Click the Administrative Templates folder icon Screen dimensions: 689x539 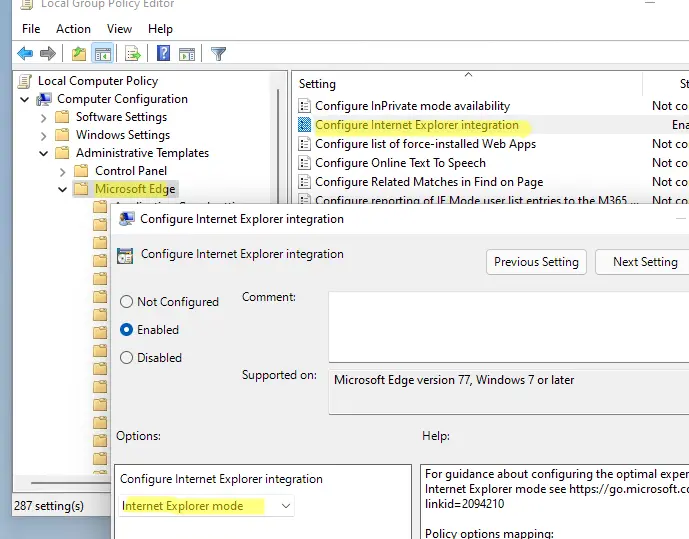pos(62,153)
